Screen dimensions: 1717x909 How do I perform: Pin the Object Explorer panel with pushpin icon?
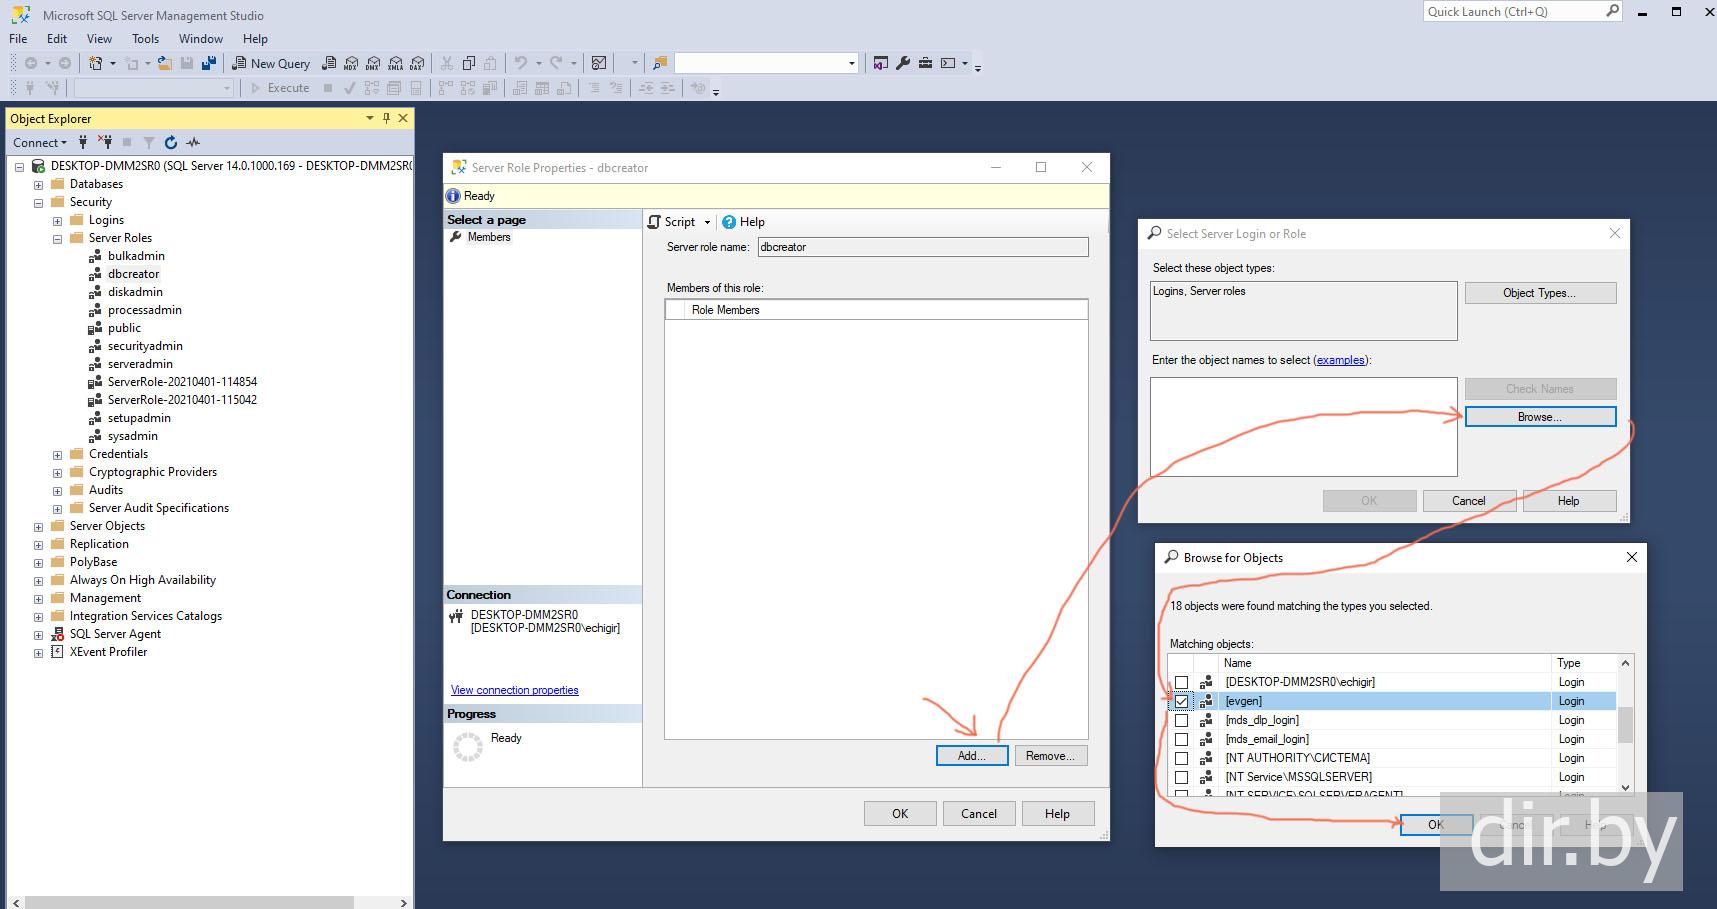(x=386, y=118)
